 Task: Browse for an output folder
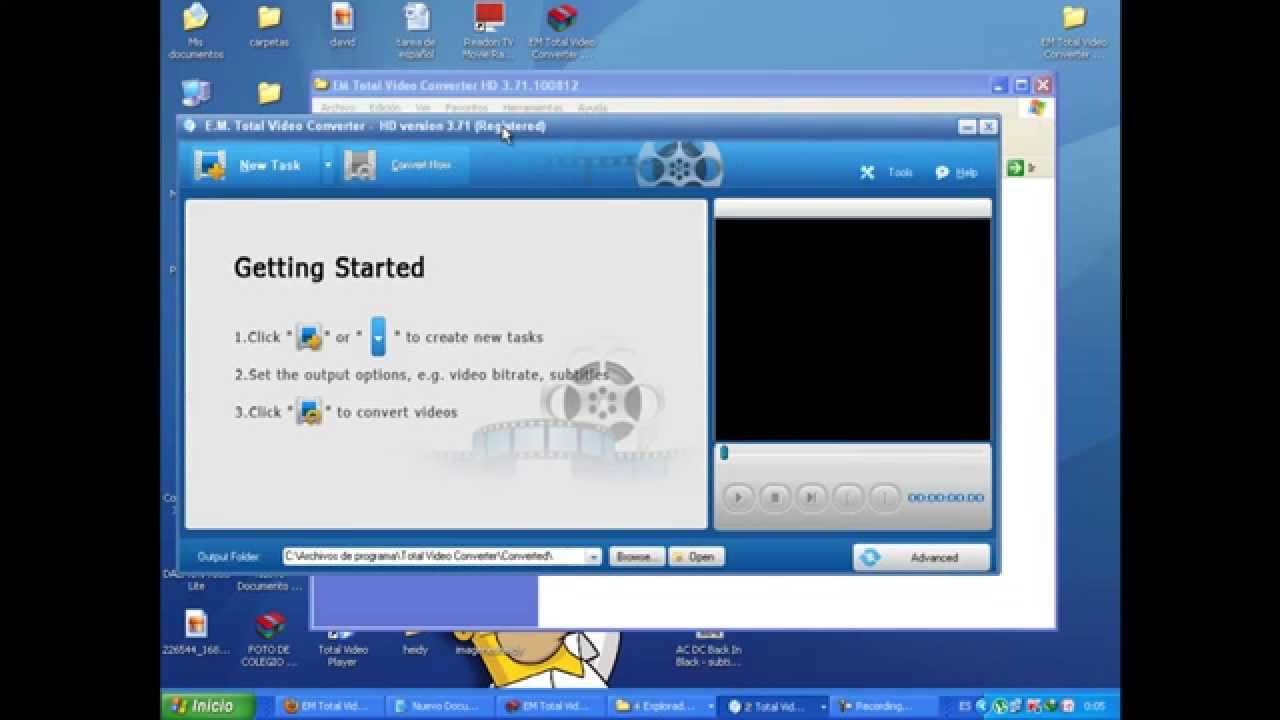click(636, 557)
